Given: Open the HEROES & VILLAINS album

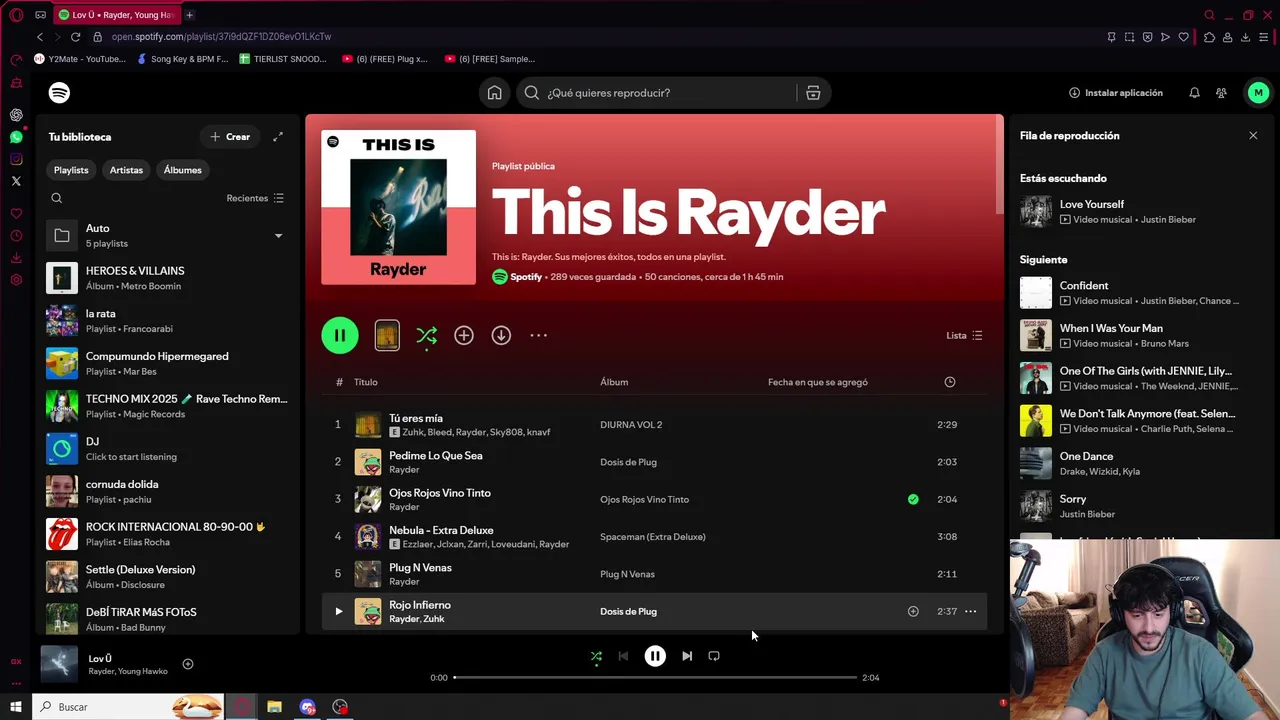Looking at the screenshot, I should click(168, 278).
